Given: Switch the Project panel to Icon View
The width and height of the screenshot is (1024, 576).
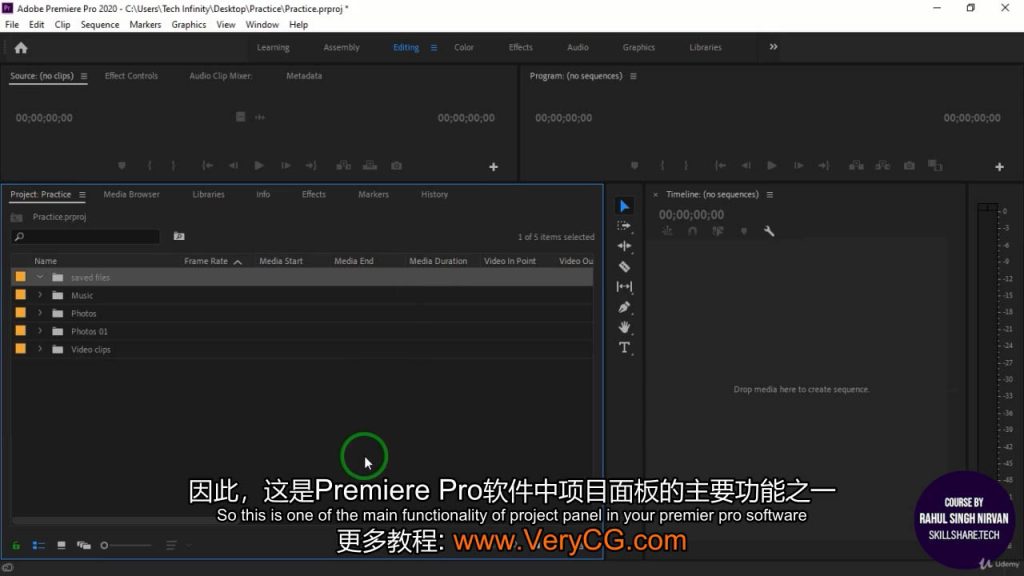Looking at the screenshot, I should click(x=61, y=545).
